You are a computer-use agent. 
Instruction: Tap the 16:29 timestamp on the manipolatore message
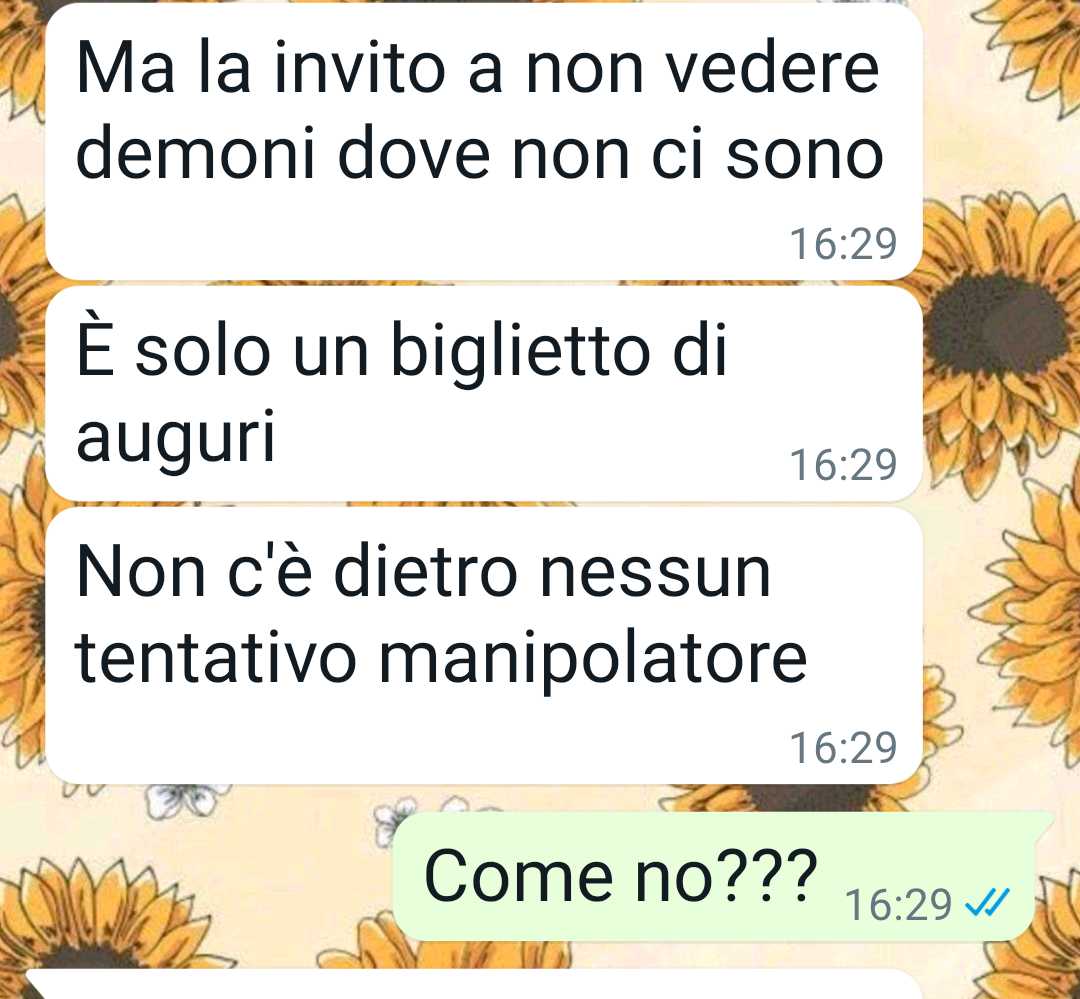tap(842, 748)
